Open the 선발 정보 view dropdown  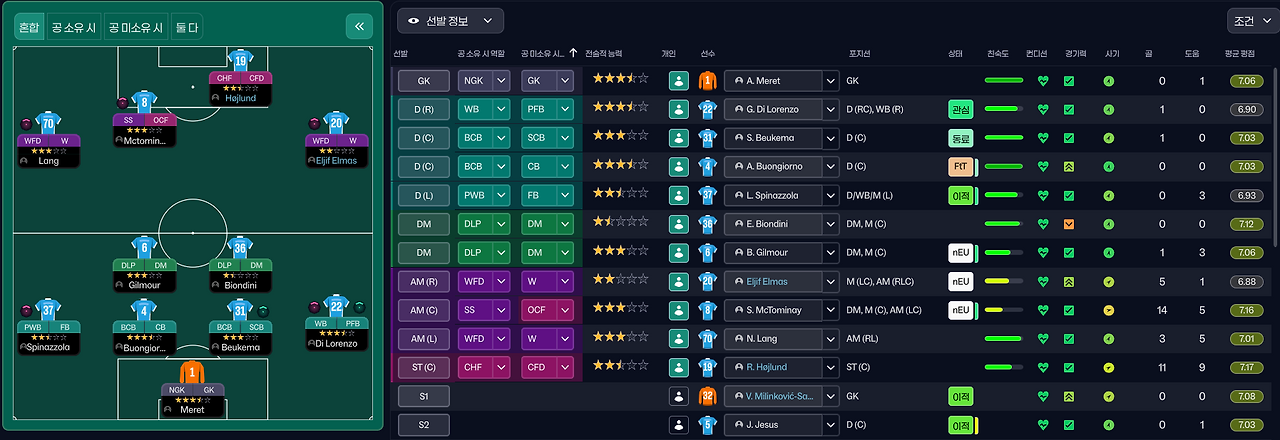coord(450,20)
